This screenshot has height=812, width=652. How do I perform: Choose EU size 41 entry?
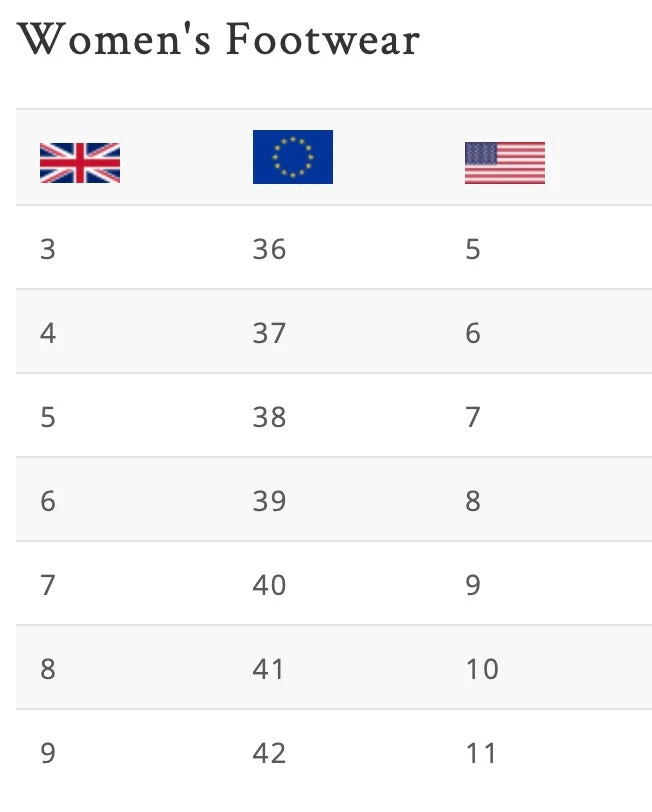[269, 669]
